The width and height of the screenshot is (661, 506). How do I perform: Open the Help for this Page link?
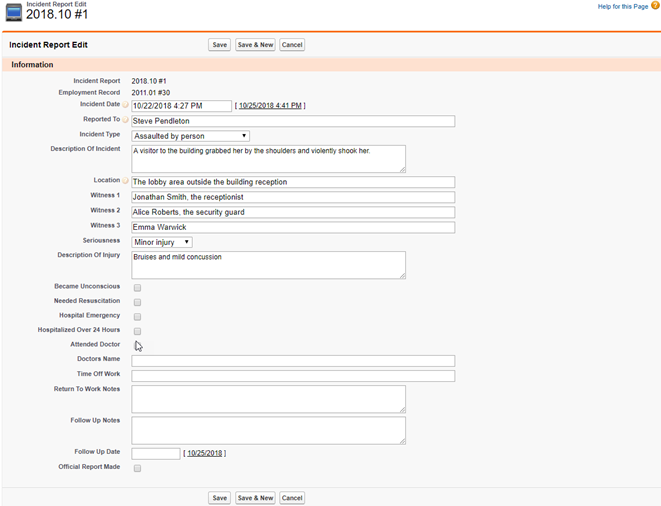click(x=622, y=7)
